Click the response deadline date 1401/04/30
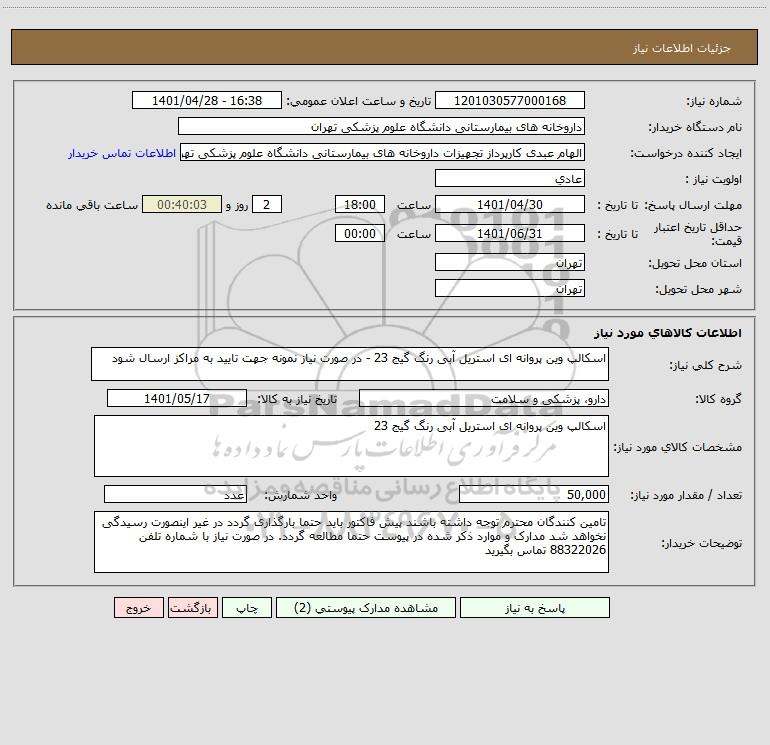The width and height of the screenshot is (770, 745). tap(510, 204)
